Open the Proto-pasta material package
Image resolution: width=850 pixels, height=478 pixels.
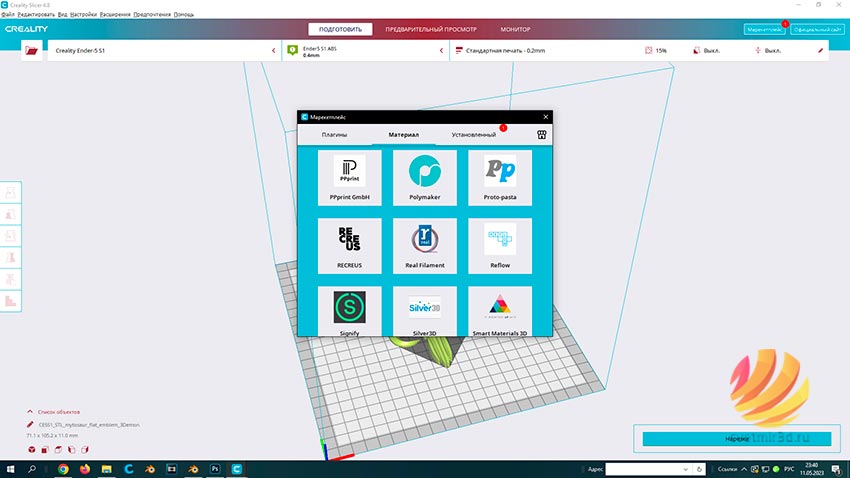tap(500, 178)
